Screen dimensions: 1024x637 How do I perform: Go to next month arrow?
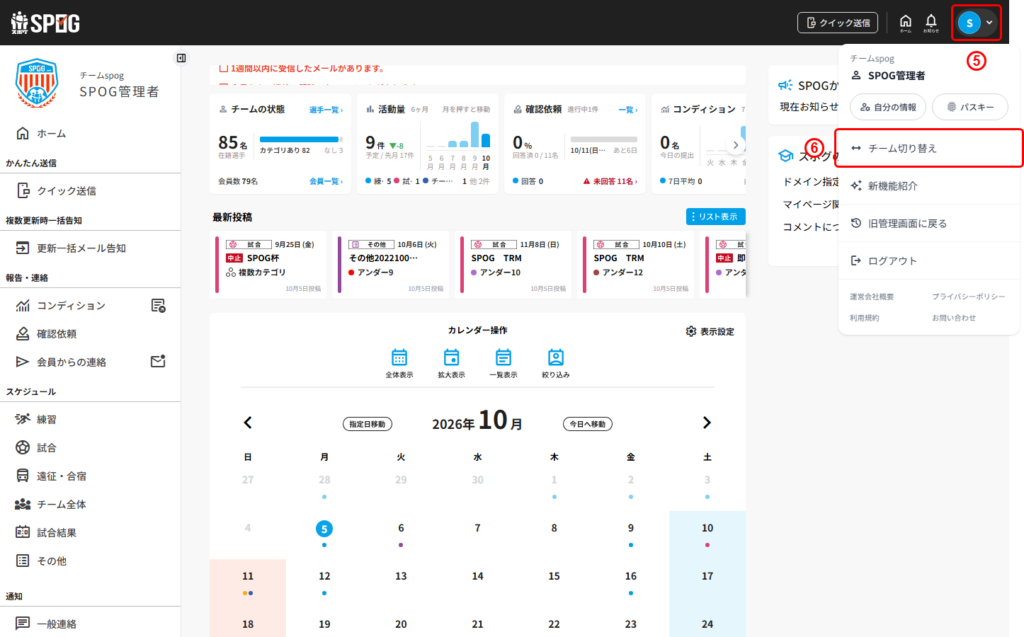tap(707, 423)
